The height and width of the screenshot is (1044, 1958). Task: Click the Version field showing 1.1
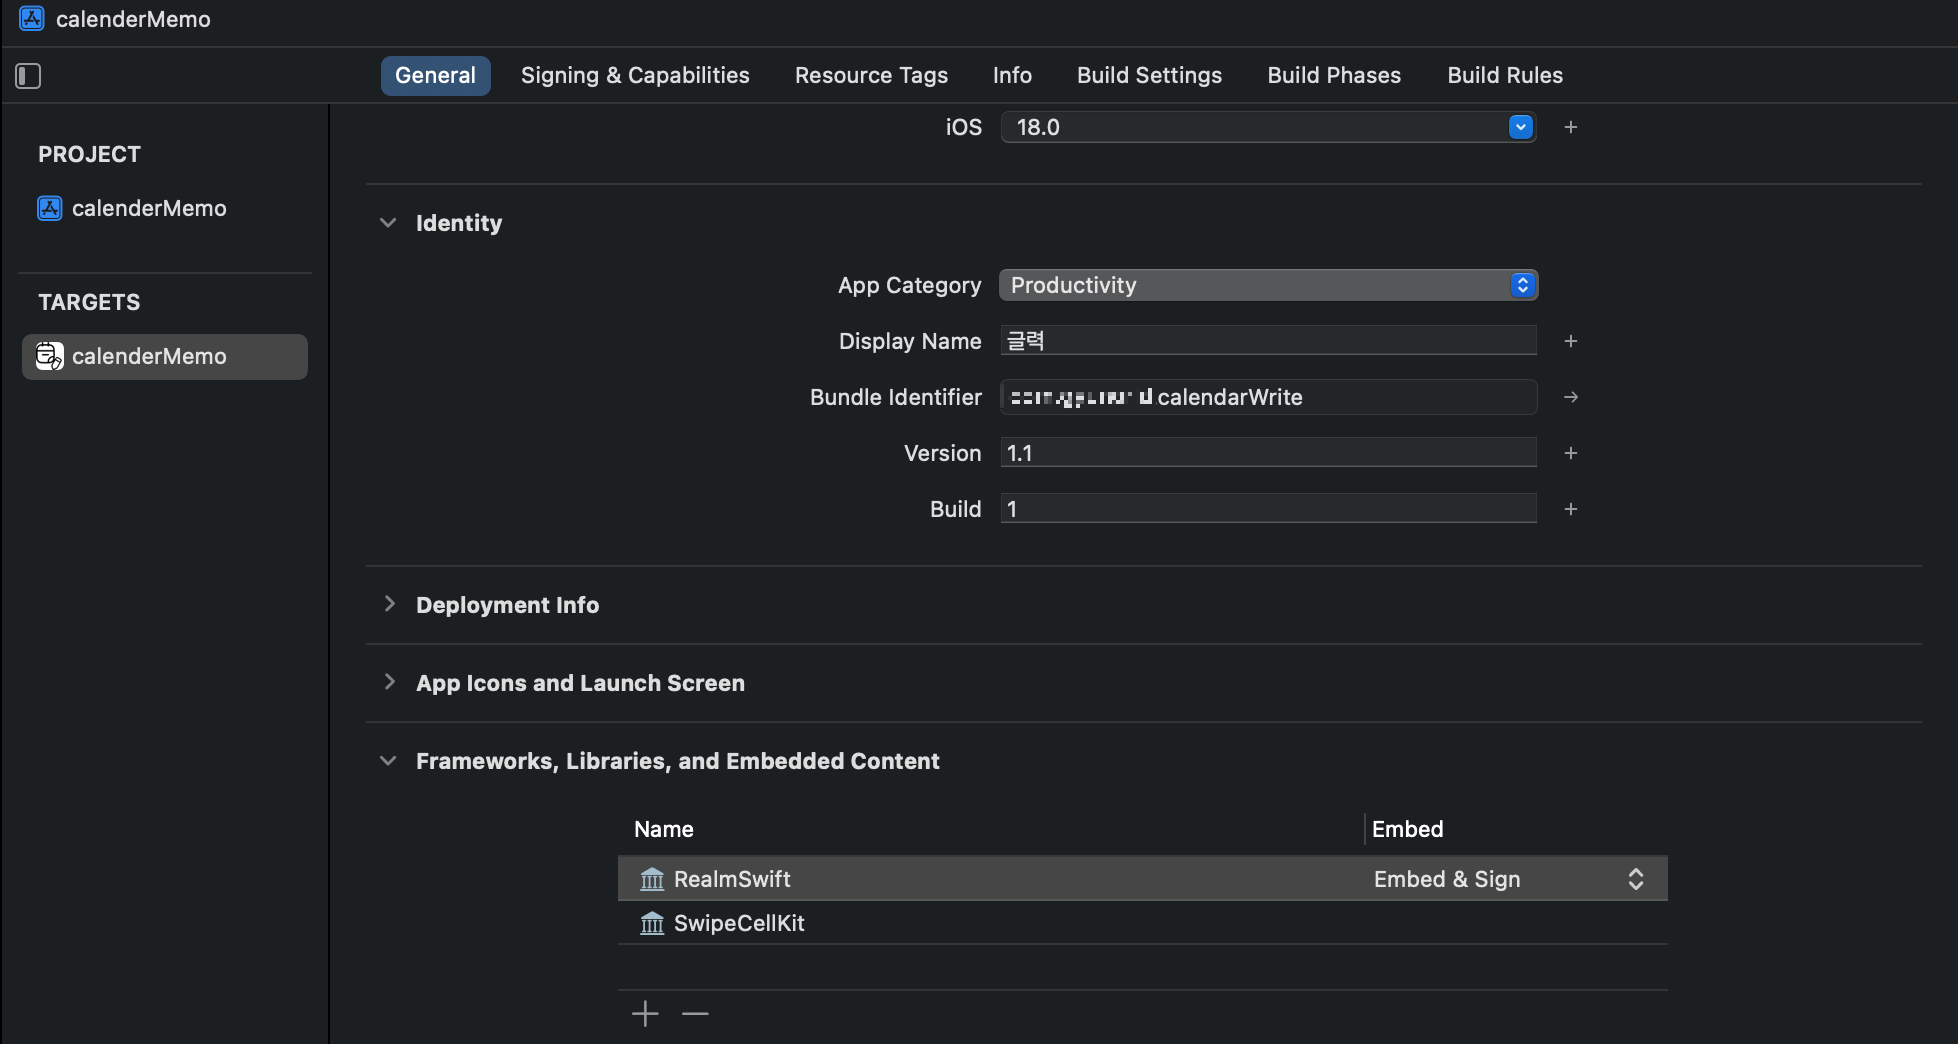pyautogui.click(x=1268, y=453)
